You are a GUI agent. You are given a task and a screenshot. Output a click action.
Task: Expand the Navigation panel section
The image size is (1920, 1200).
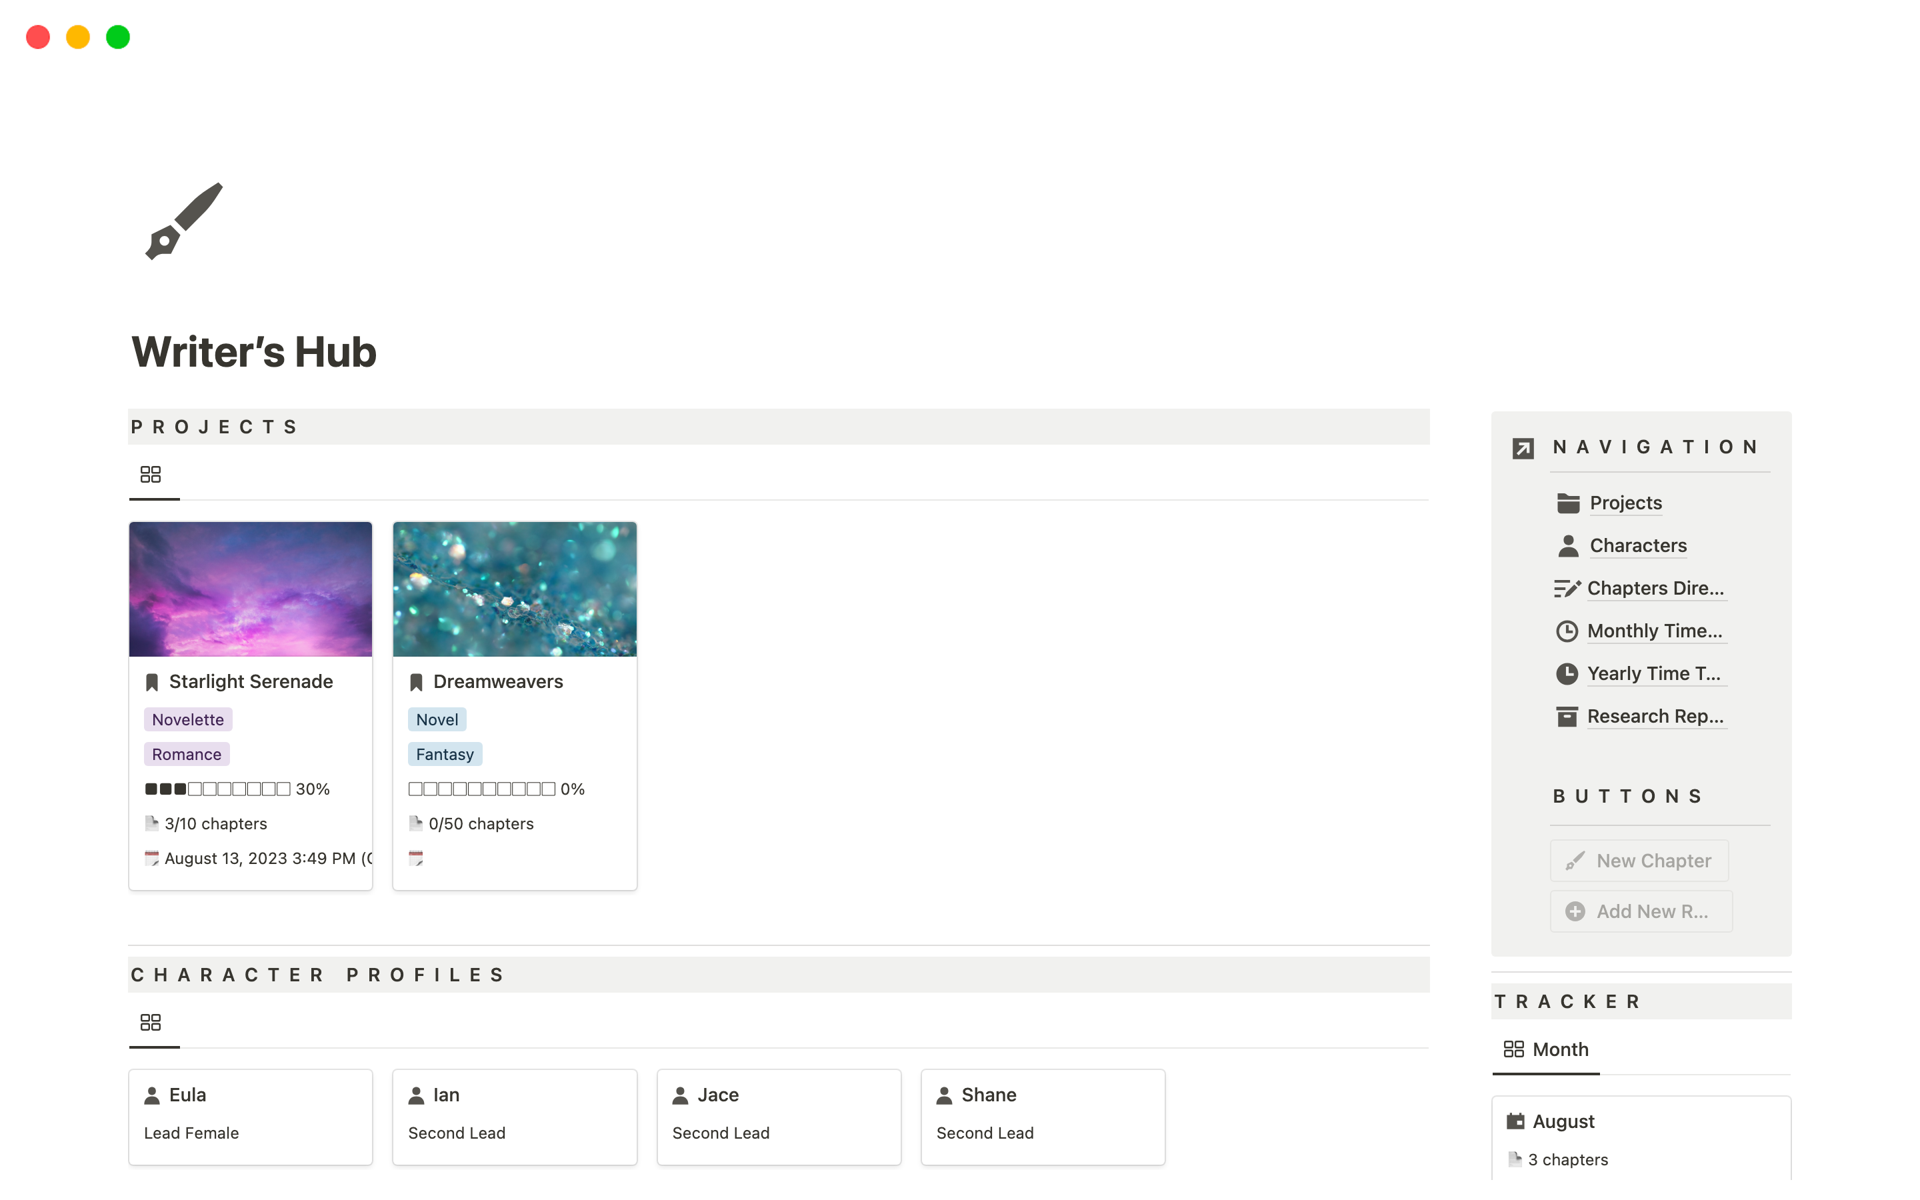(x=1522, y=447)
